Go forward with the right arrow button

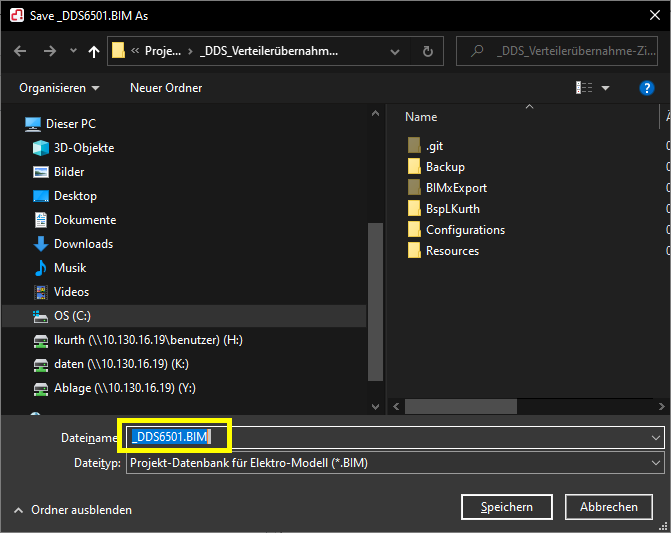click(50, 51)
